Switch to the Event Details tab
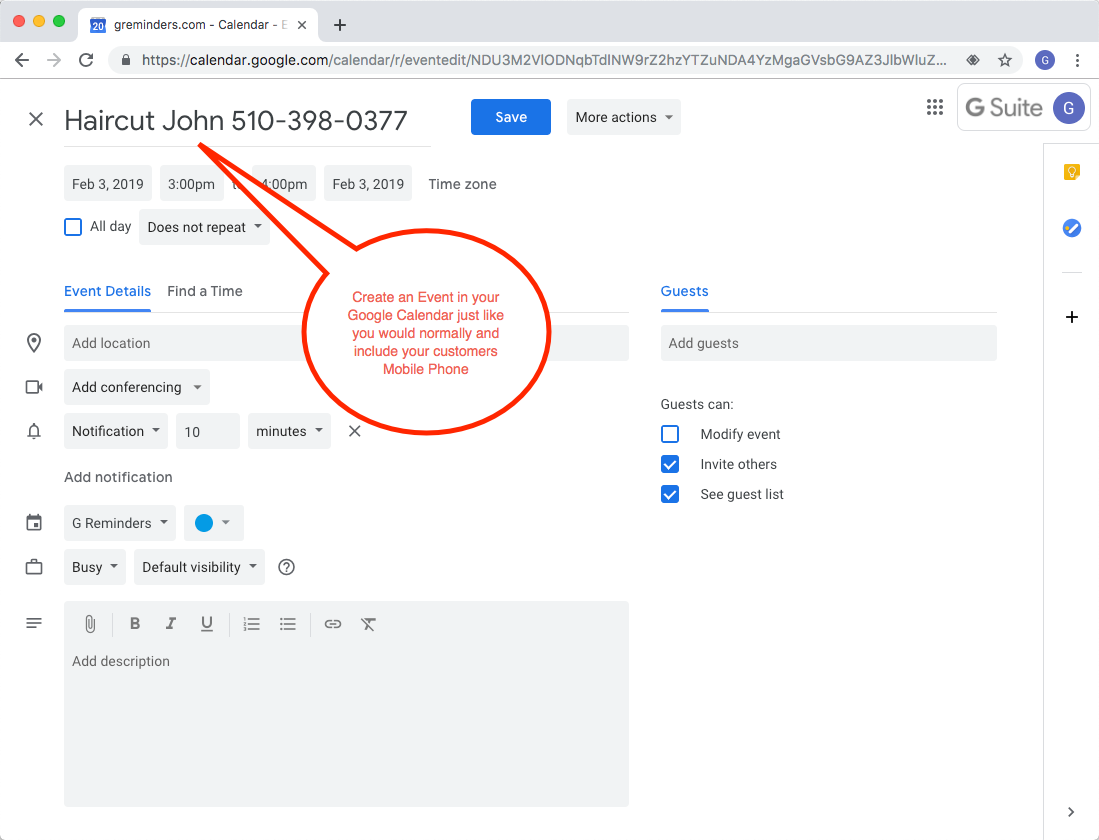 pos(107,291)
